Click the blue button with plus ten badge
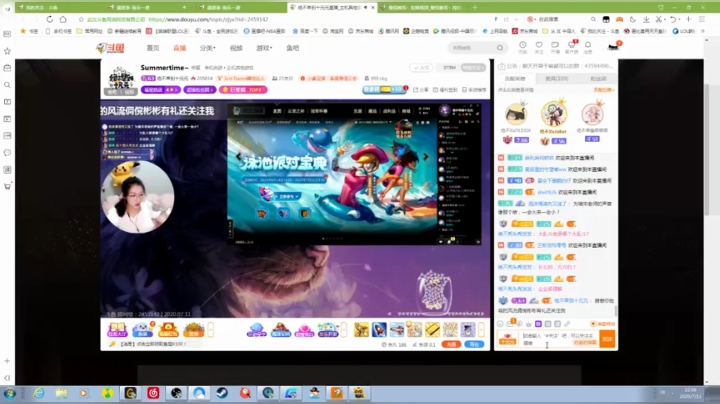This screenshot has height=404, width=720. tap(384, 90)
